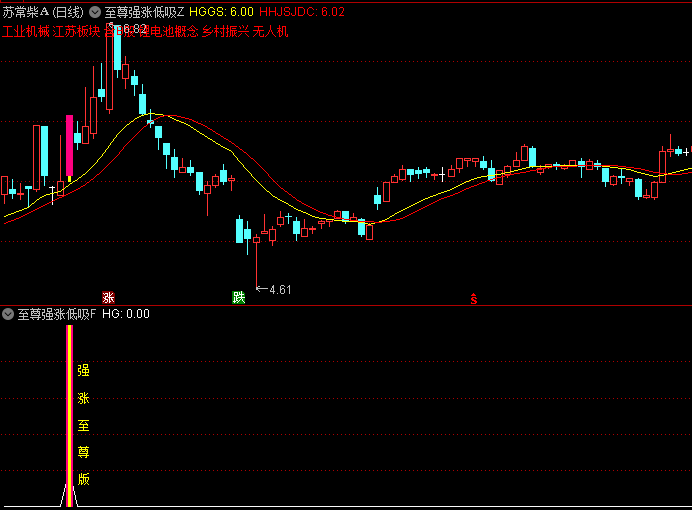Click the HG: 0.00 value

pyautogui.click(x=126, y=314)
